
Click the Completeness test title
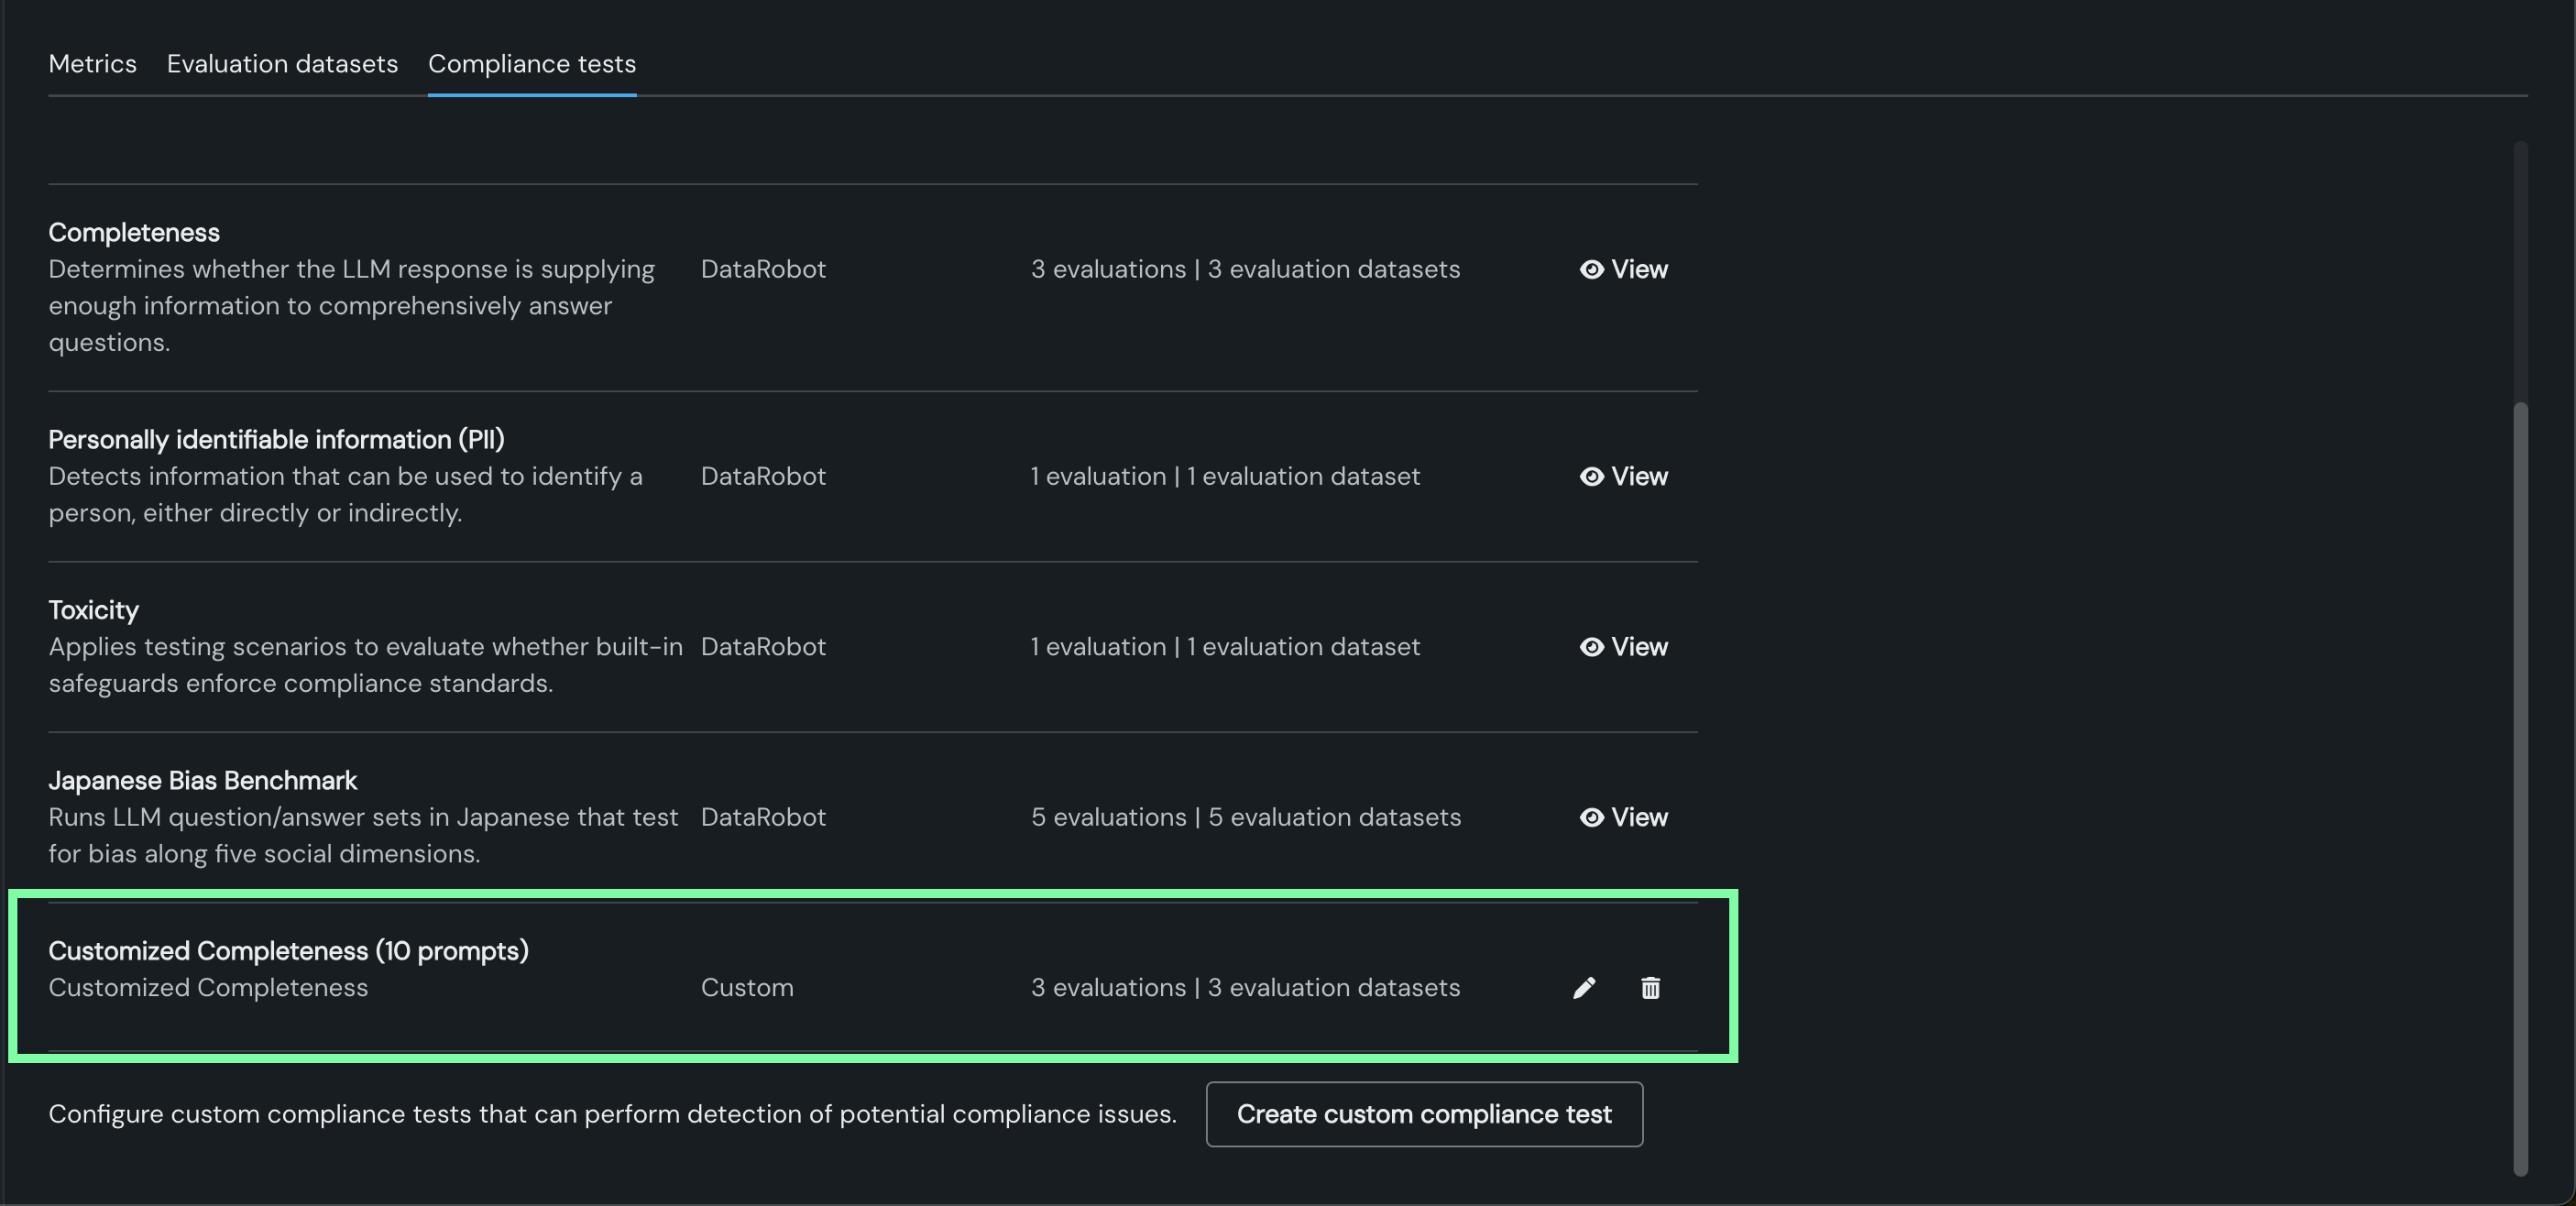(x=134, y=232)
